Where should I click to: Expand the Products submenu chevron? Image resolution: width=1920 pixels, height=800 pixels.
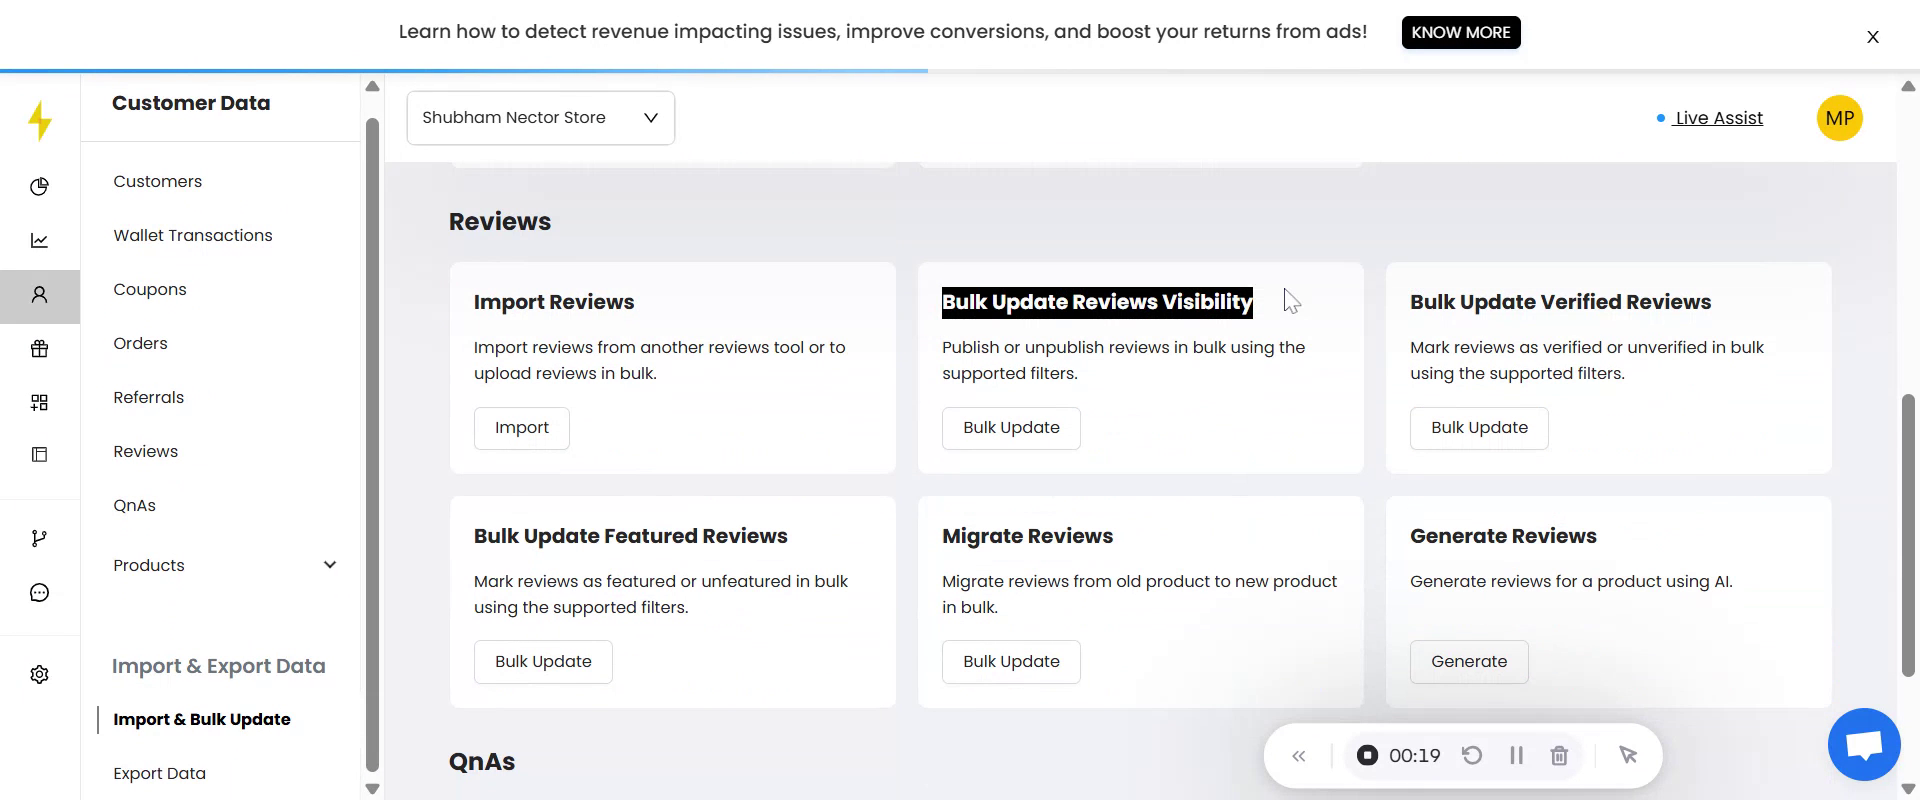click(x=330, y=565)
